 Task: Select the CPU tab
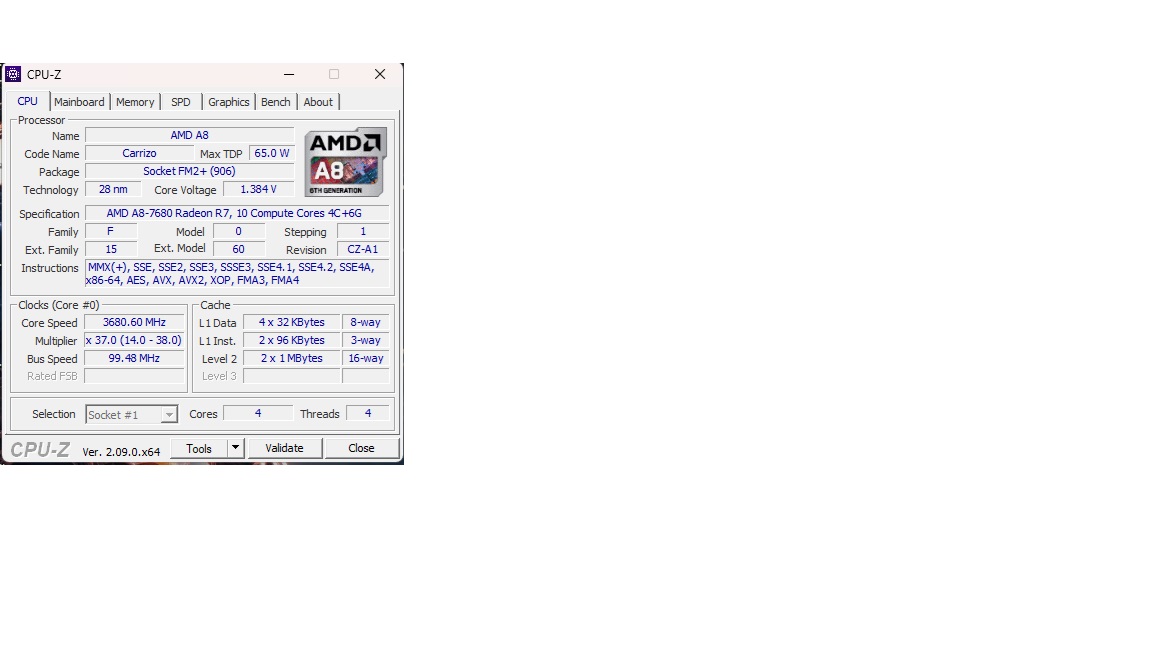[28, 101]
